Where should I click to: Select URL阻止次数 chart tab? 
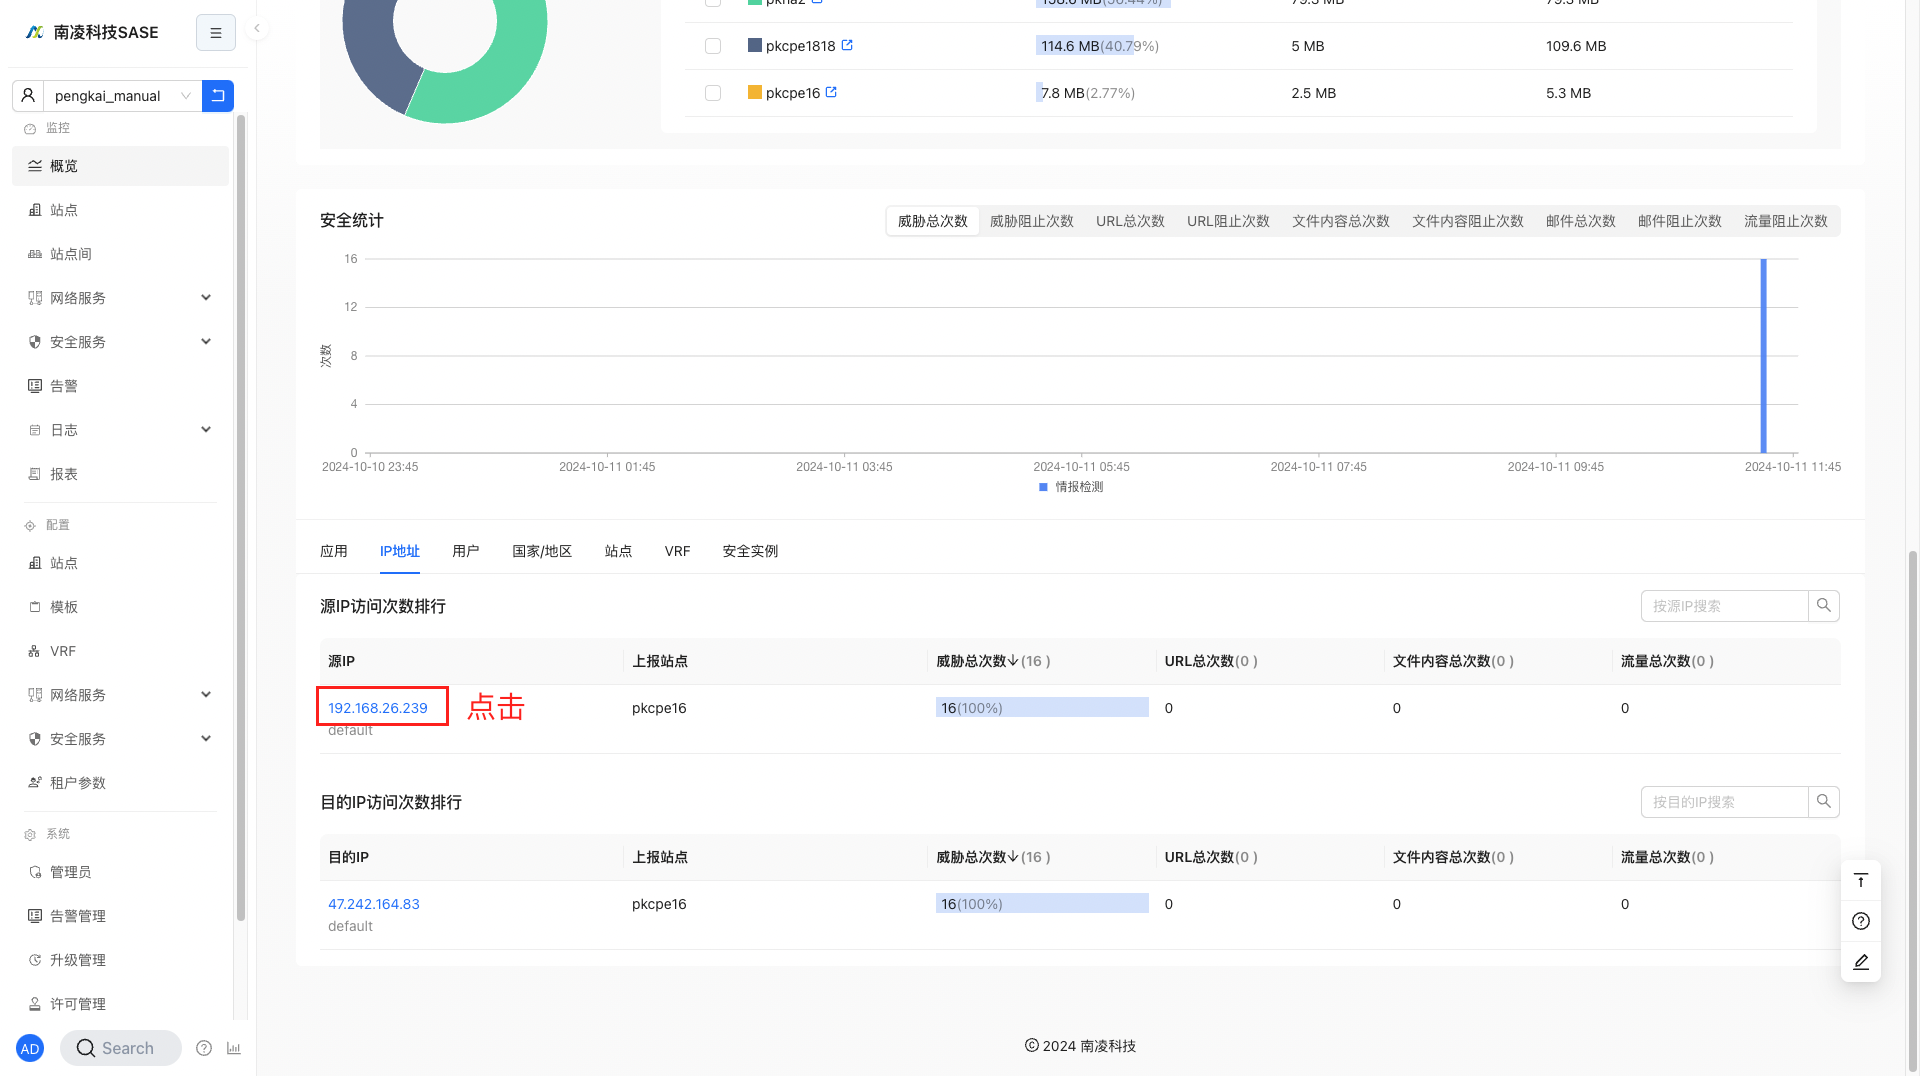point(1228,221)
